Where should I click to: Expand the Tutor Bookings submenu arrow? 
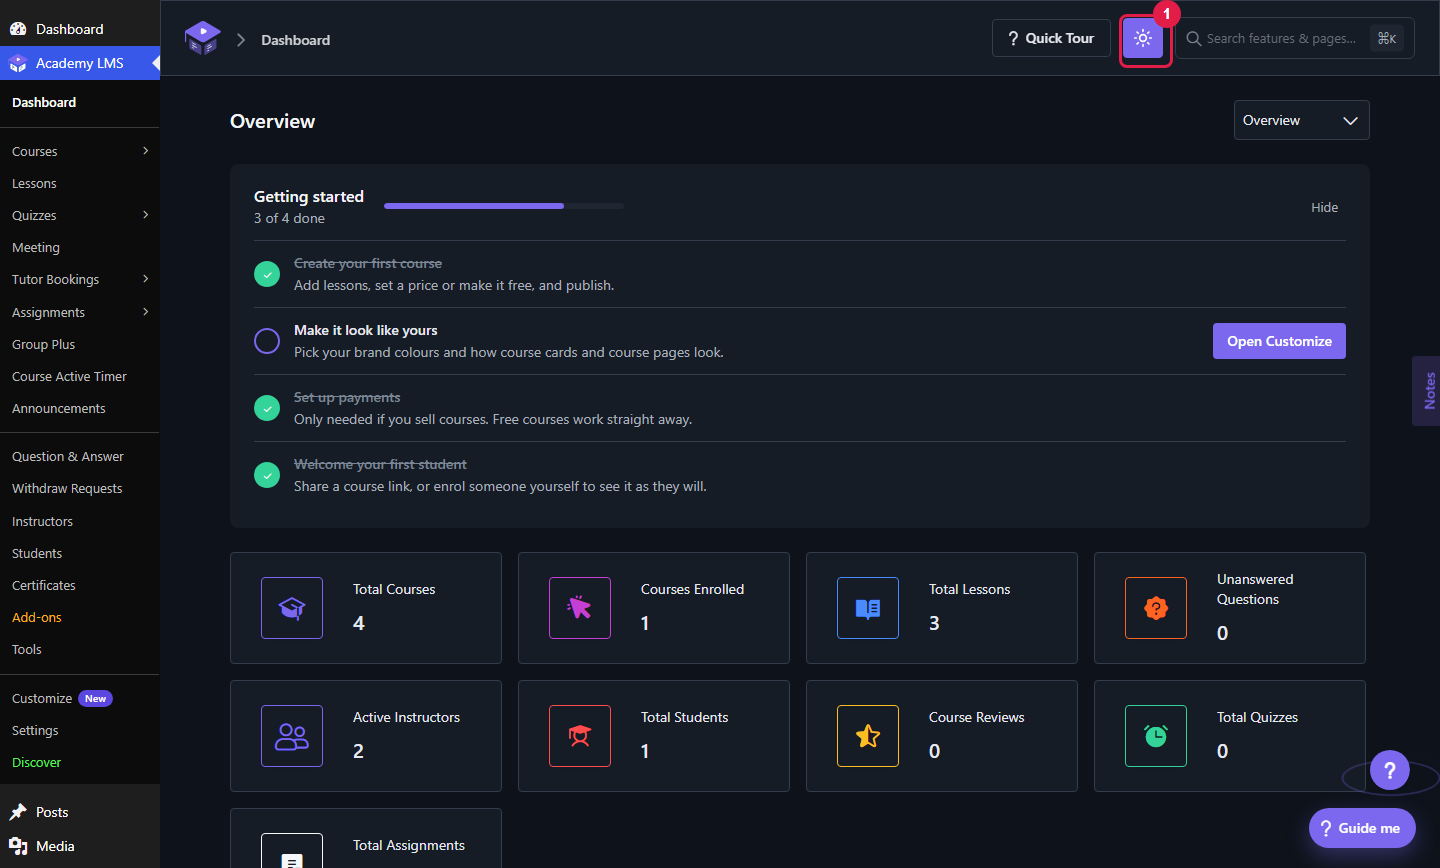tap(146, 279)
